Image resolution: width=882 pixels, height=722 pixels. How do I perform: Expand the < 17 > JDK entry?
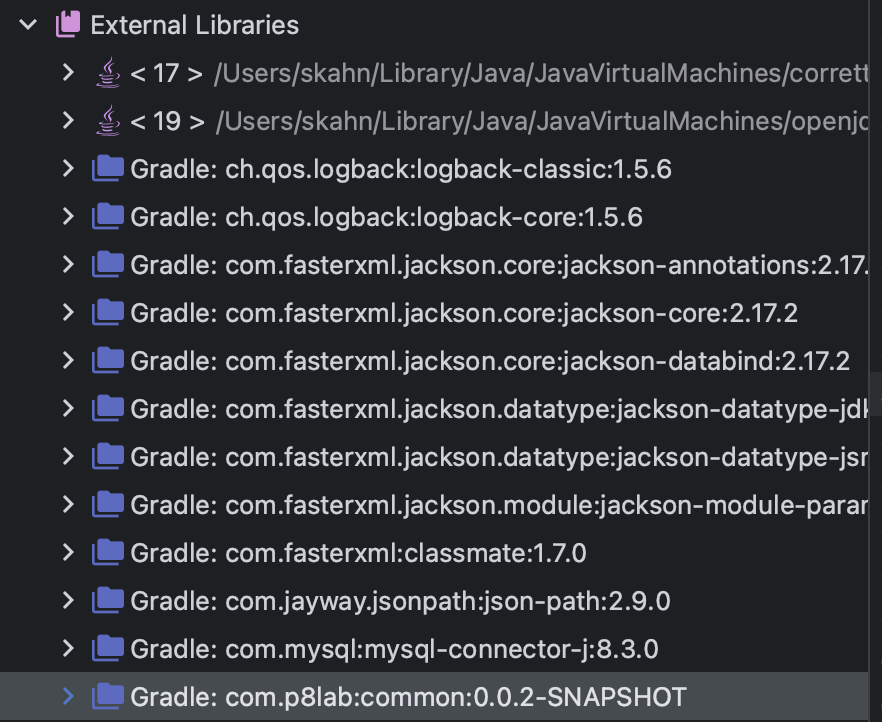68,73
